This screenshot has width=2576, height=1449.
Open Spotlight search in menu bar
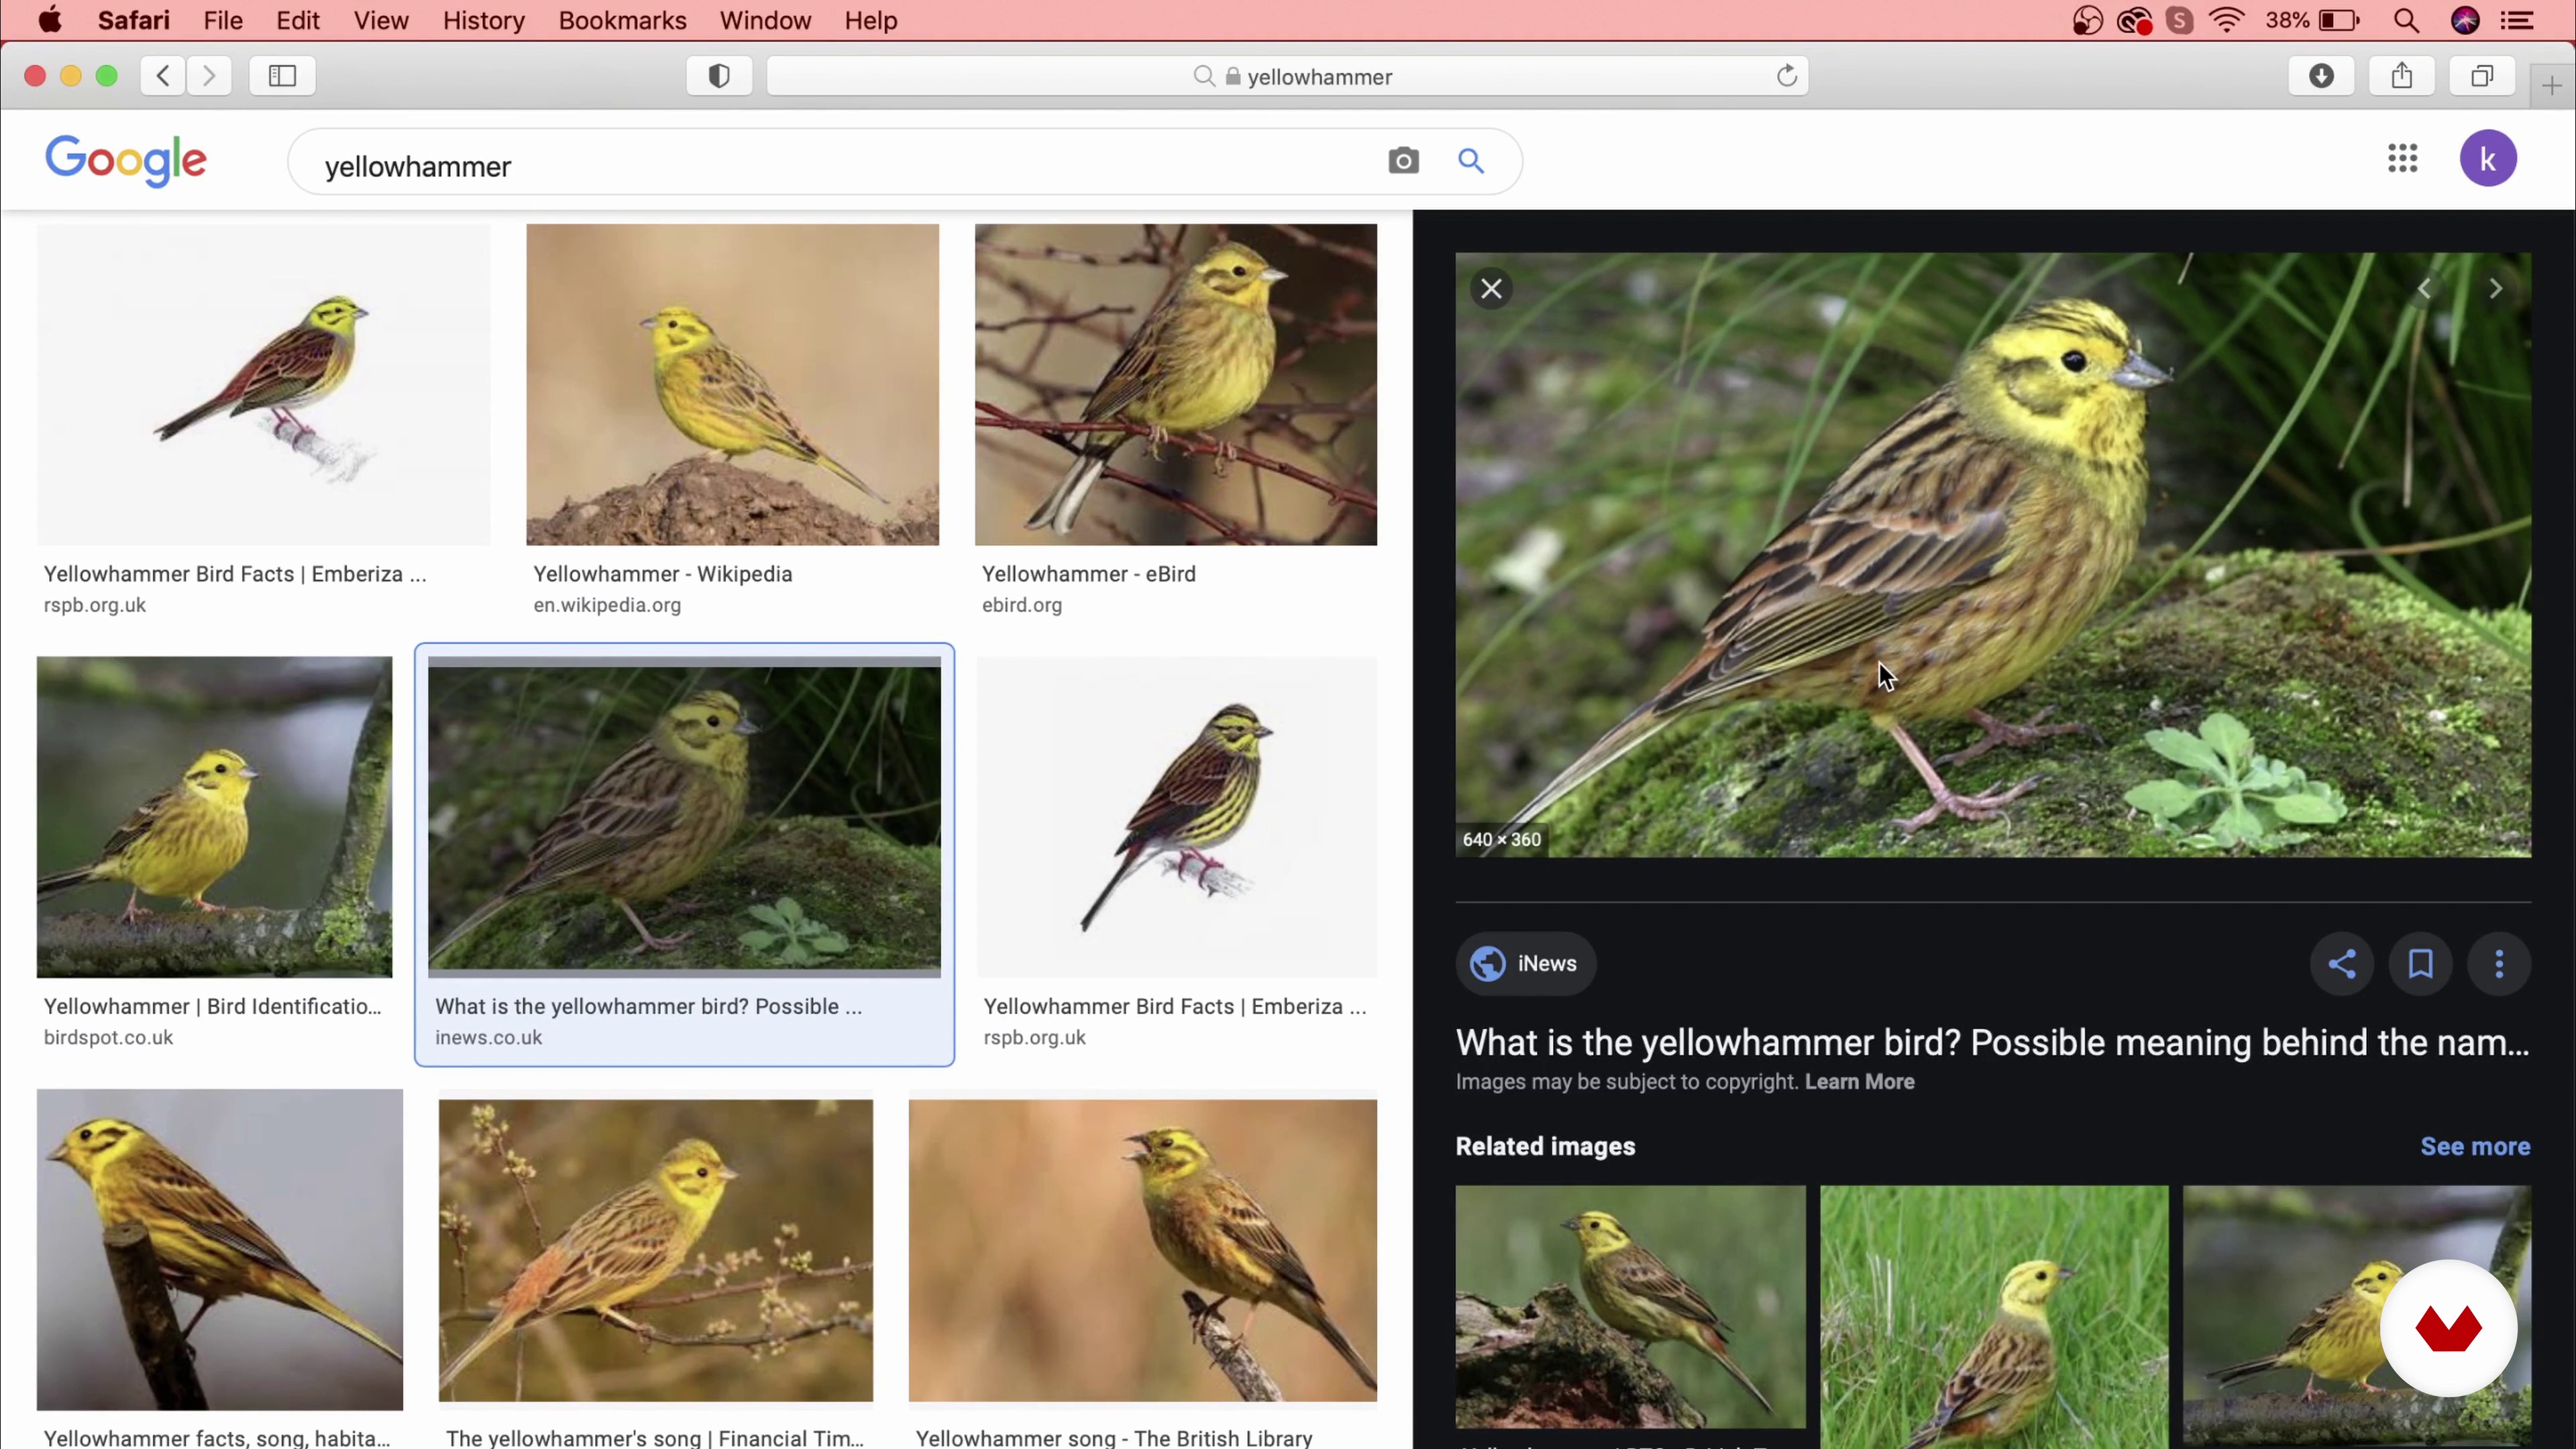coord(2407,20)
